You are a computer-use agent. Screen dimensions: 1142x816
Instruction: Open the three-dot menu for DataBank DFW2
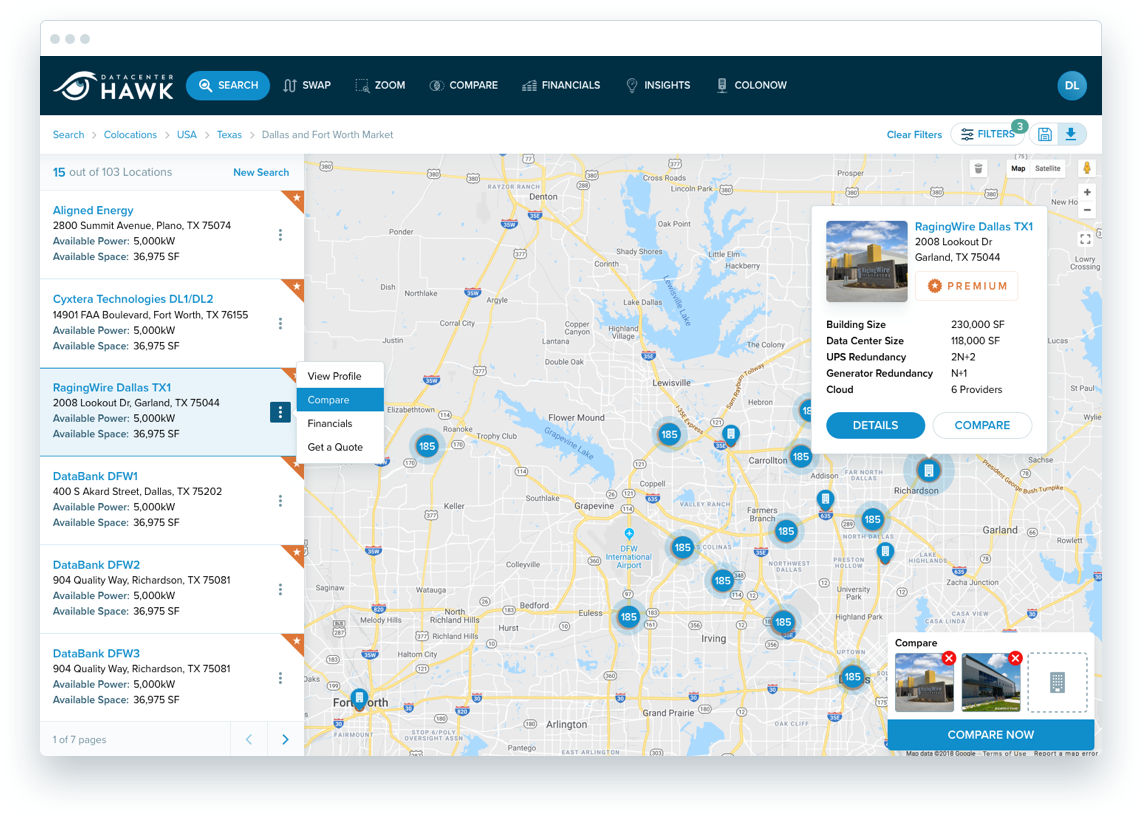(x=280, y=589)
